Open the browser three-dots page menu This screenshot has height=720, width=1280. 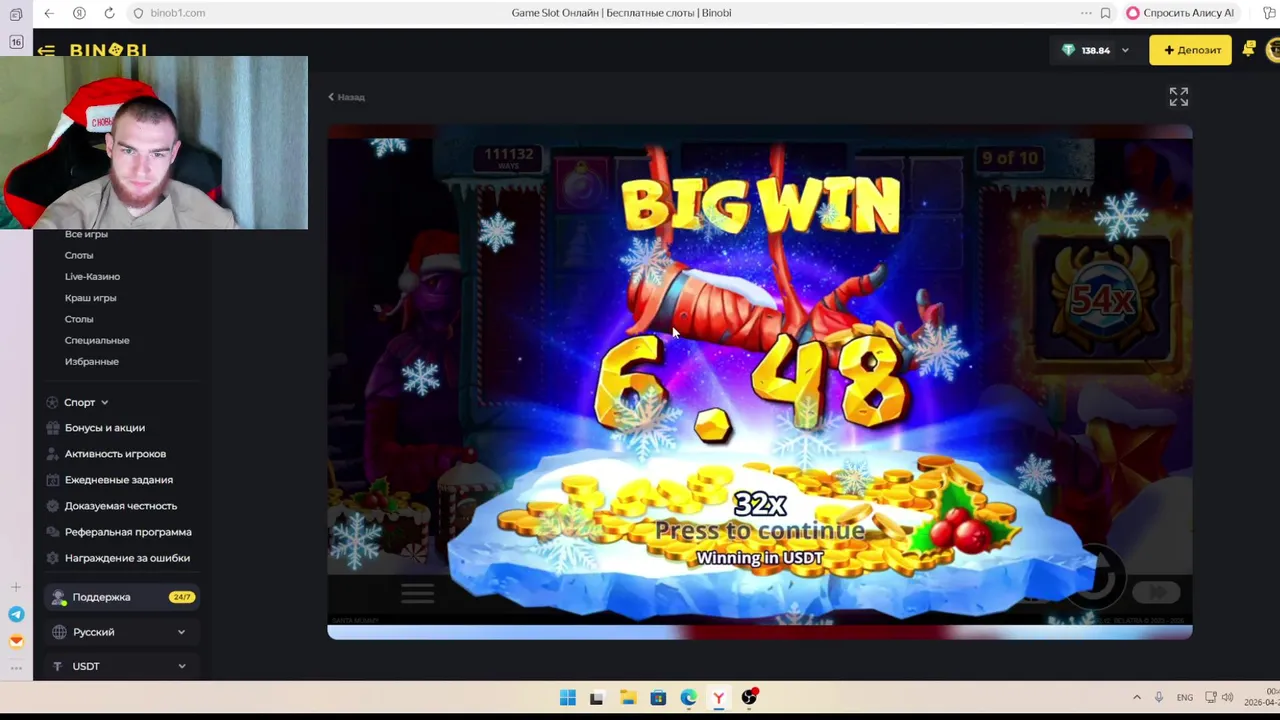(x=1086, y=13)
